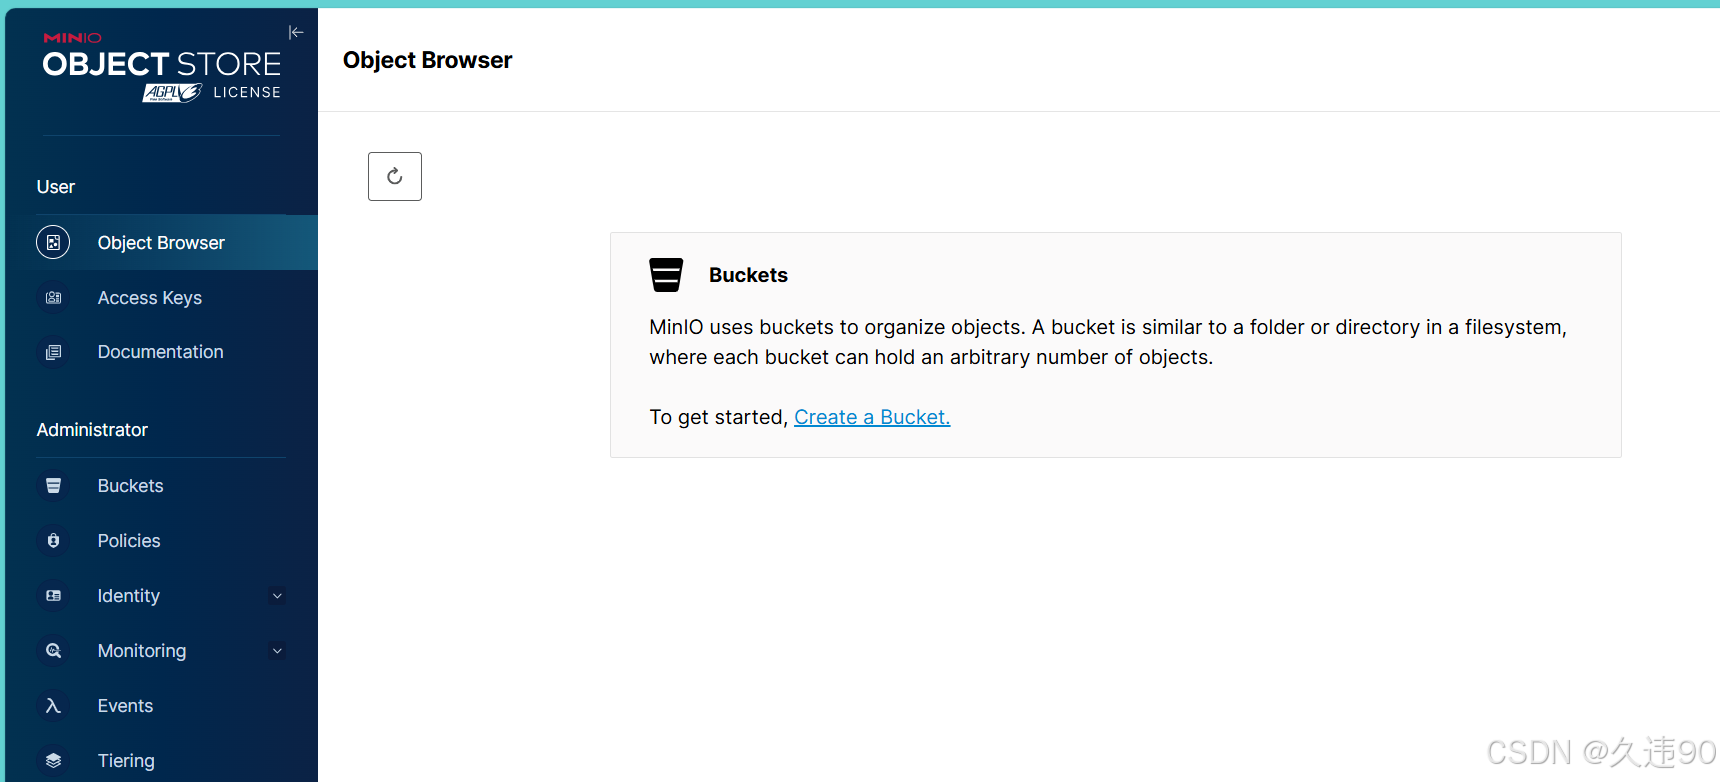Click the Tiering layers icon

click(x=54, y=761)
